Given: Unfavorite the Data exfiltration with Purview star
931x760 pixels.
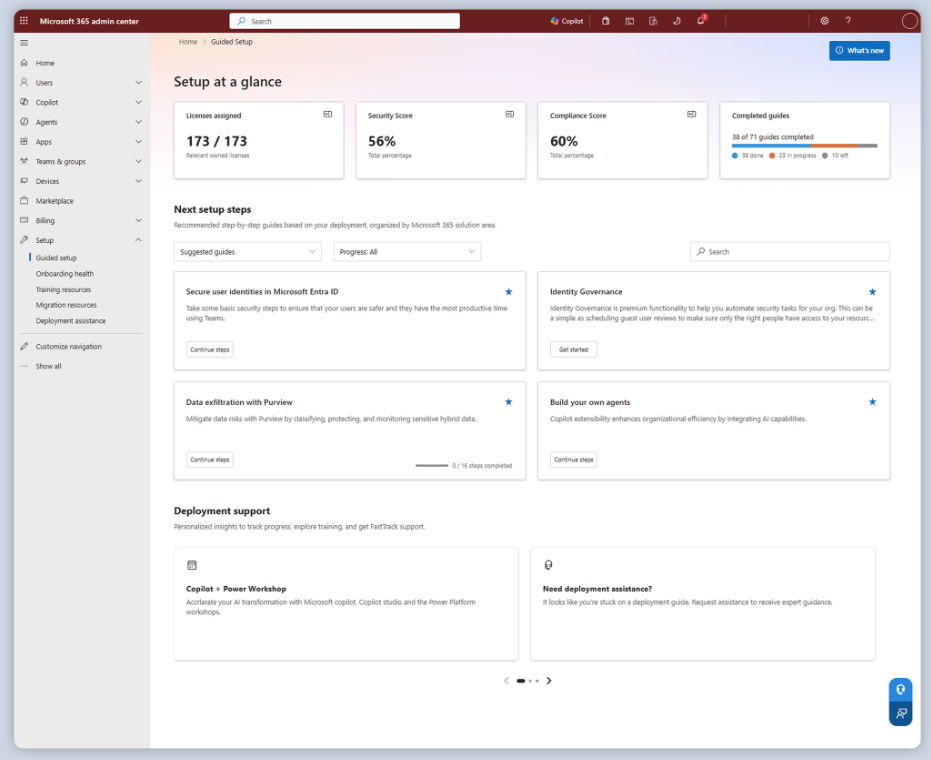Looking at the screenshot, I should pos(508,402).
